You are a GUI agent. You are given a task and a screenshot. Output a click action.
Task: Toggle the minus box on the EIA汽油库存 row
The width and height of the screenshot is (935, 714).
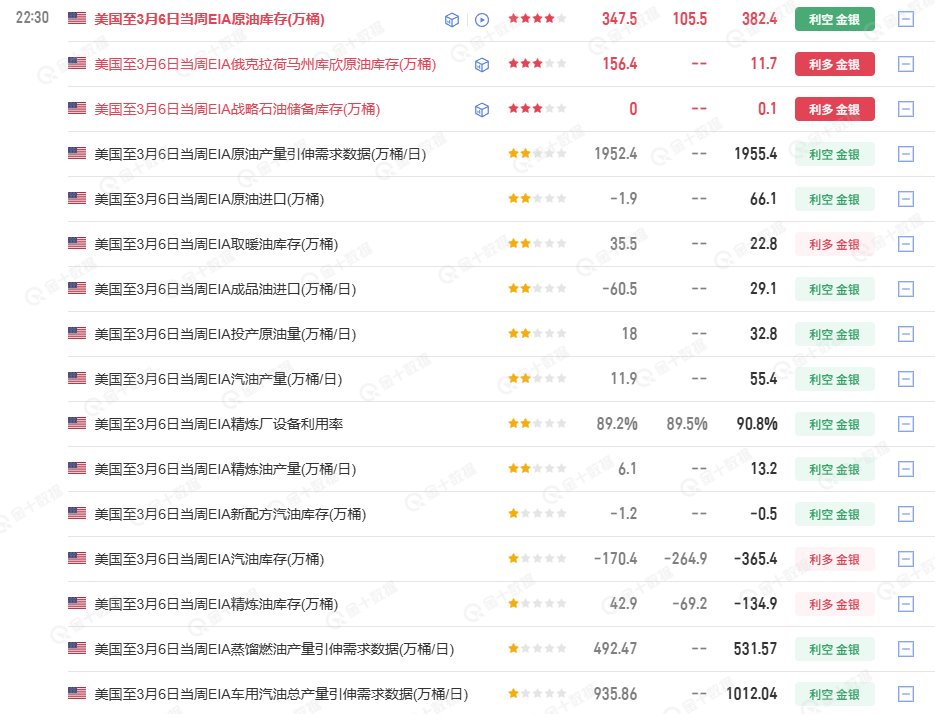point(906,559)
